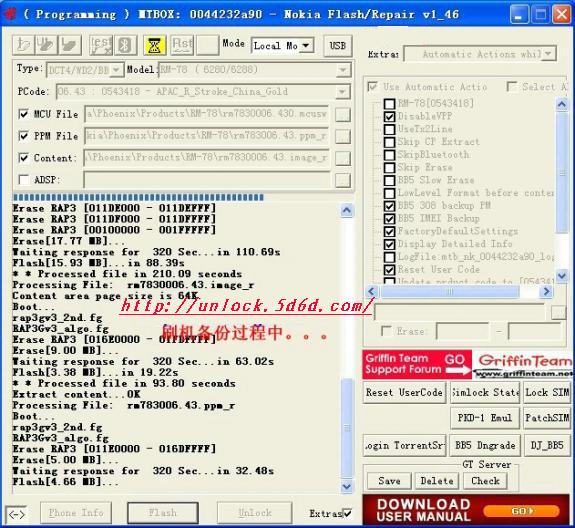Toggle the DisableVPP option
Image resolution: width=575 pixels, height=528 pixels.
389,117
